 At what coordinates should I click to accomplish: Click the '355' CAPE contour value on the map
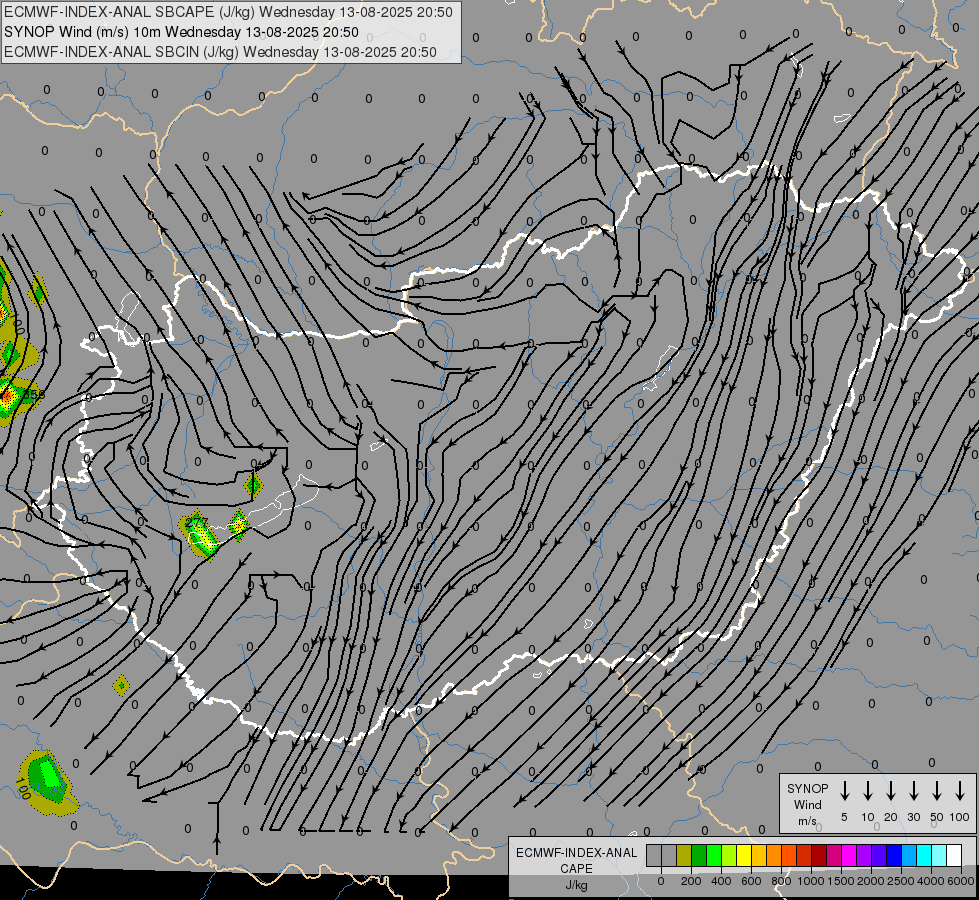(x=33, y=395)
